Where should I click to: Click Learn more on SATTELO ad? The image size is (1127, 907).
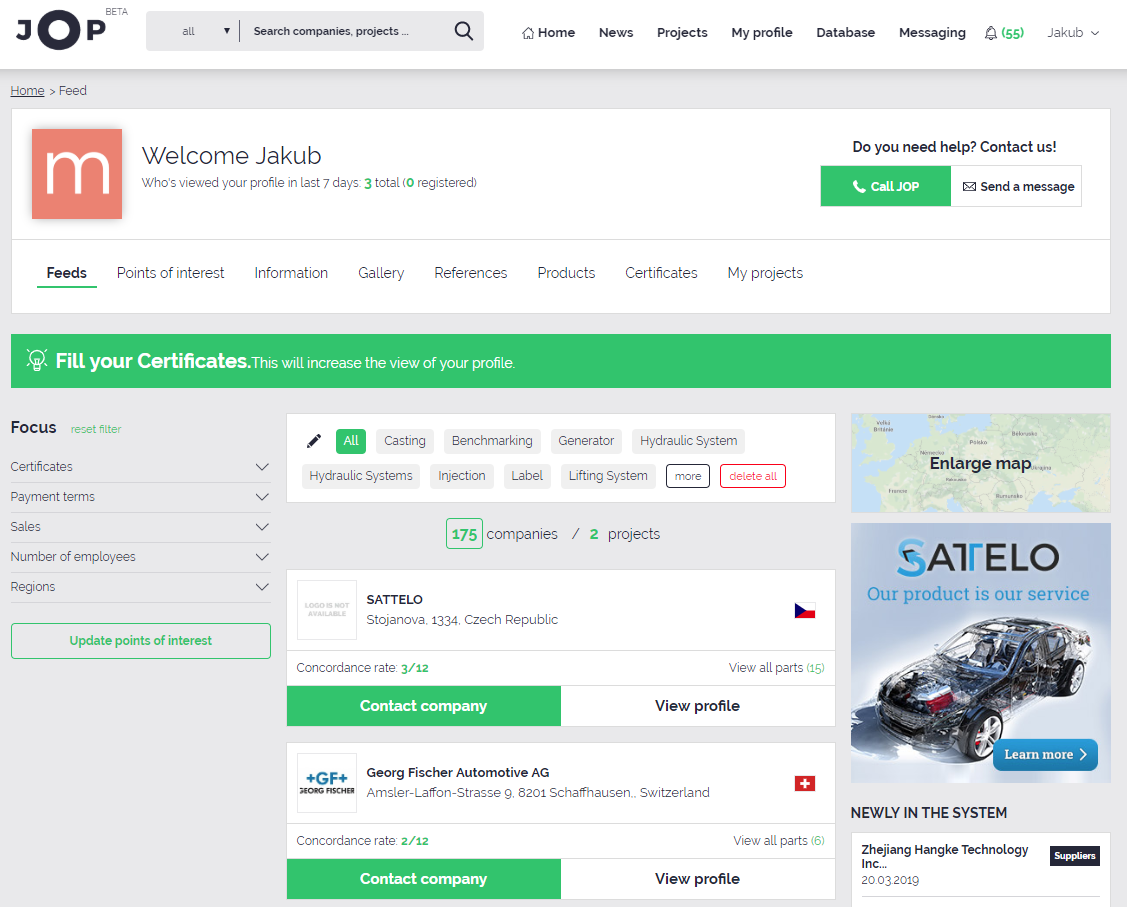pos(1045,755)
